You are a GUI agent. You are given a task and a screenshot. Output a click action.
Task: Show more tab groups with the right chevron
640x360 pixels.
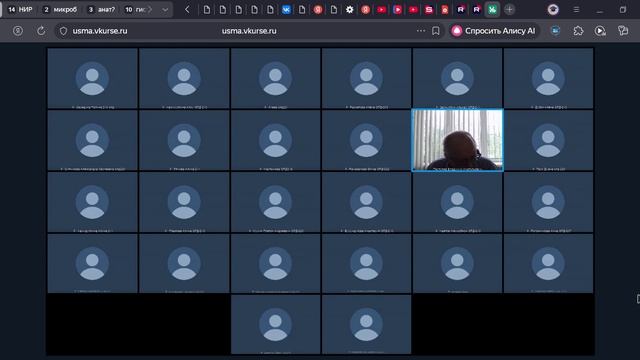pyautogui.click(x=150, y=9)
